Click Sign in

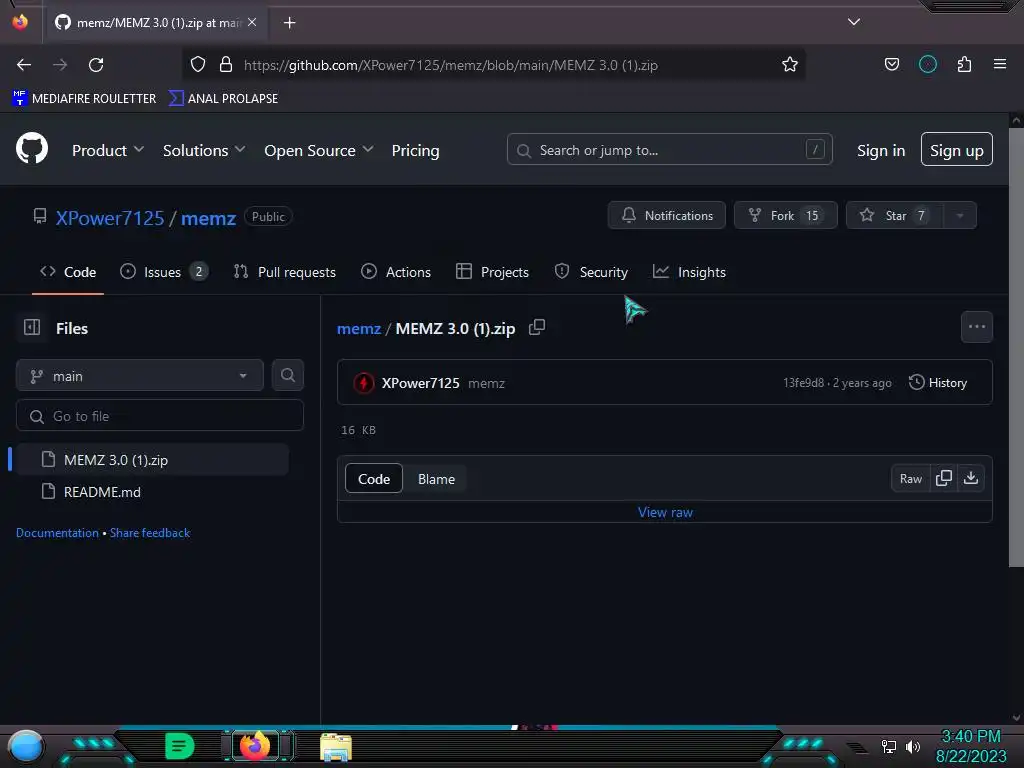click(x=881, y=150)
